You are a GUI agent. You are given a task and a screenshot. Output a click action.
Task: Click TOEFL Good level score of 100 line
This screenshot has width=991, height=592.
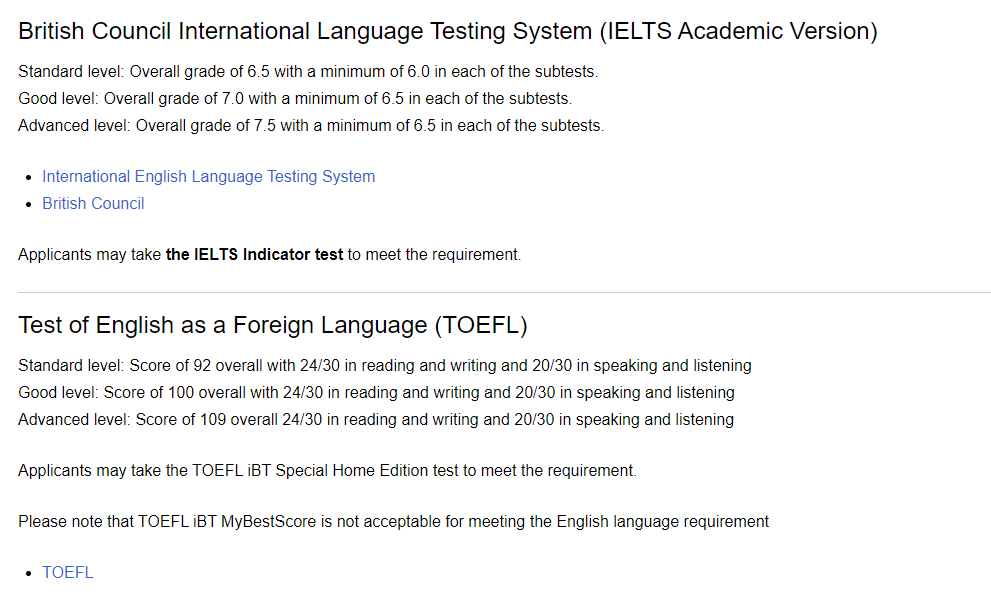376,392
